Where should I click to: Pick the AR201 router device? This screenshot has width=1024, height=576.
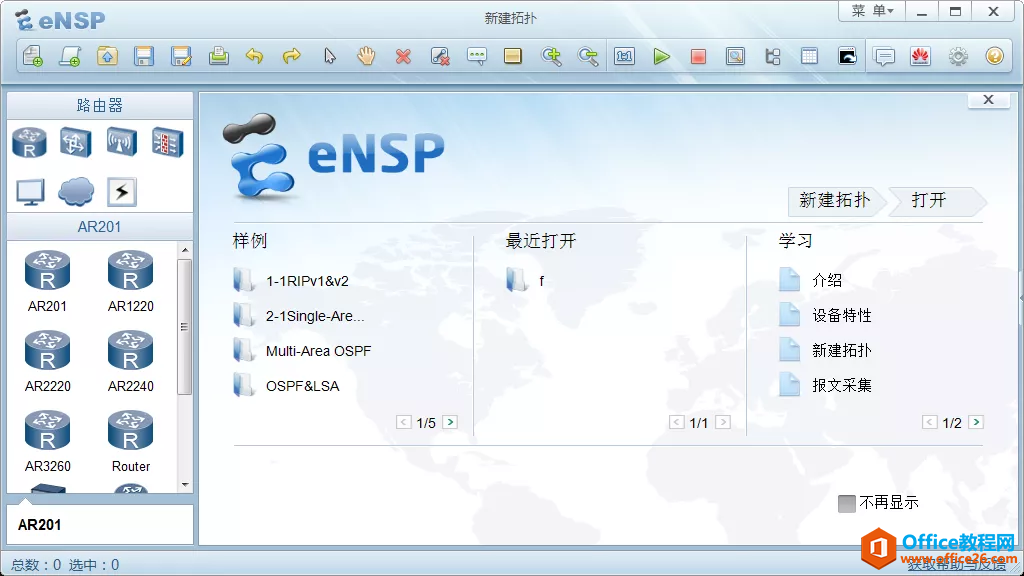47,281
